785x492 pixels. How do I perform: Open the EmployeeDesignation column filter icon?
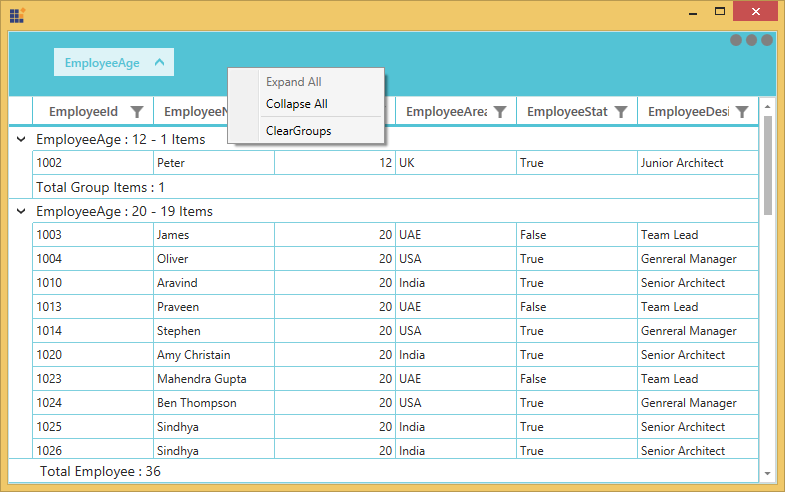tap(742, 112)
